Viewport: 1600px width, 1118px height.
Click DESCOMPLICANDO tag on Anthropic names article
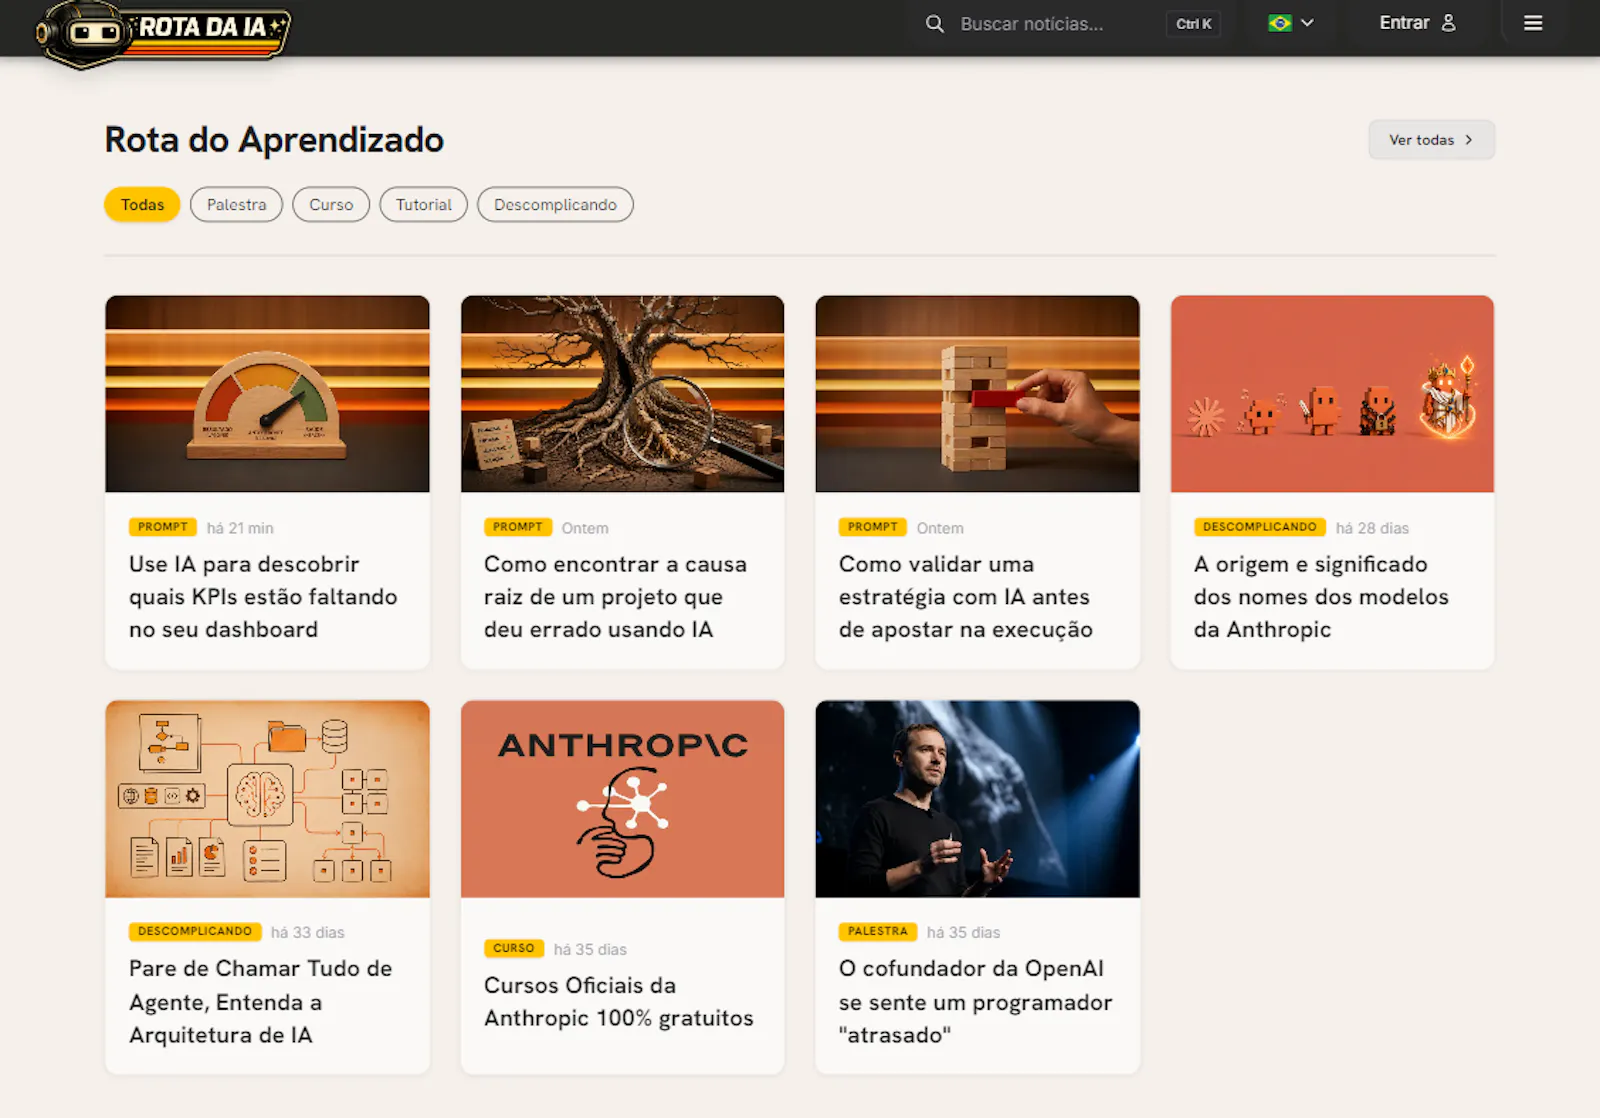(1260, 527)
